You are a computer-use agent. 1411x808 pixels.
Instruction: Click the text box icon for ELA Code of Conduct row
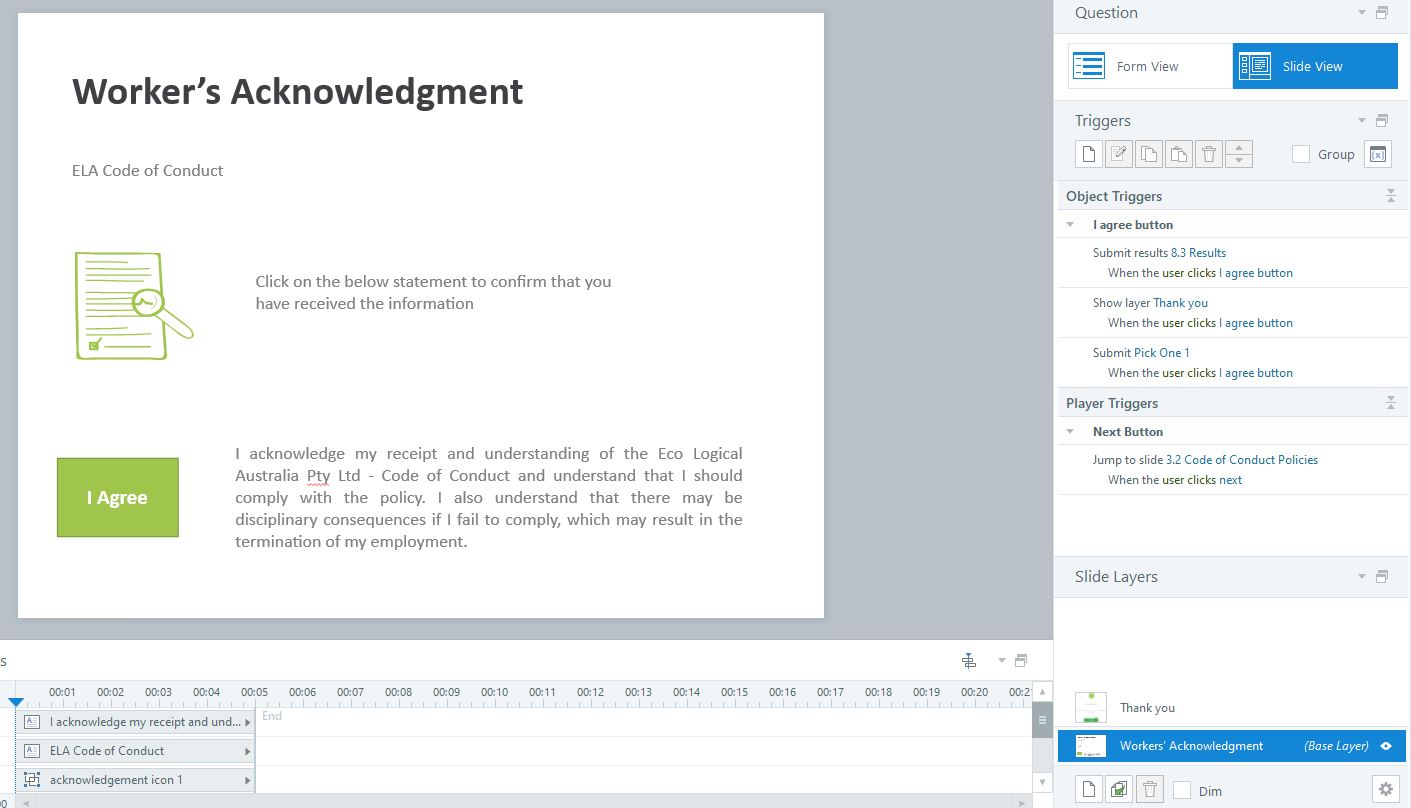click(32, 751)
